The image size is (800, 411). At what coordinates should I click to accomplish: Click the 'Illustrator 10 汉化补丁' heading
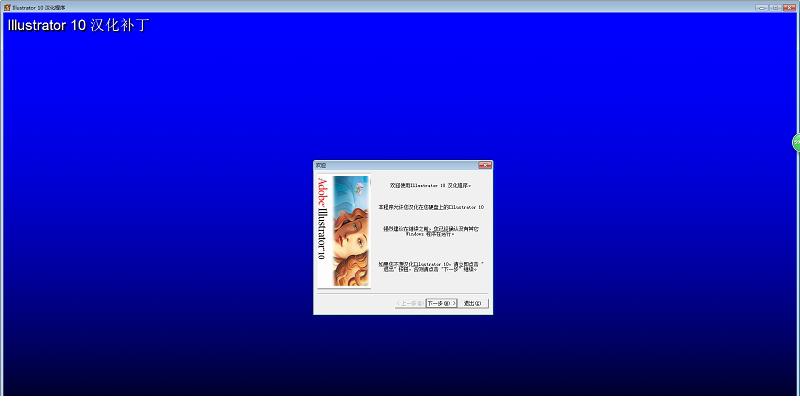(x=79, y=25)
